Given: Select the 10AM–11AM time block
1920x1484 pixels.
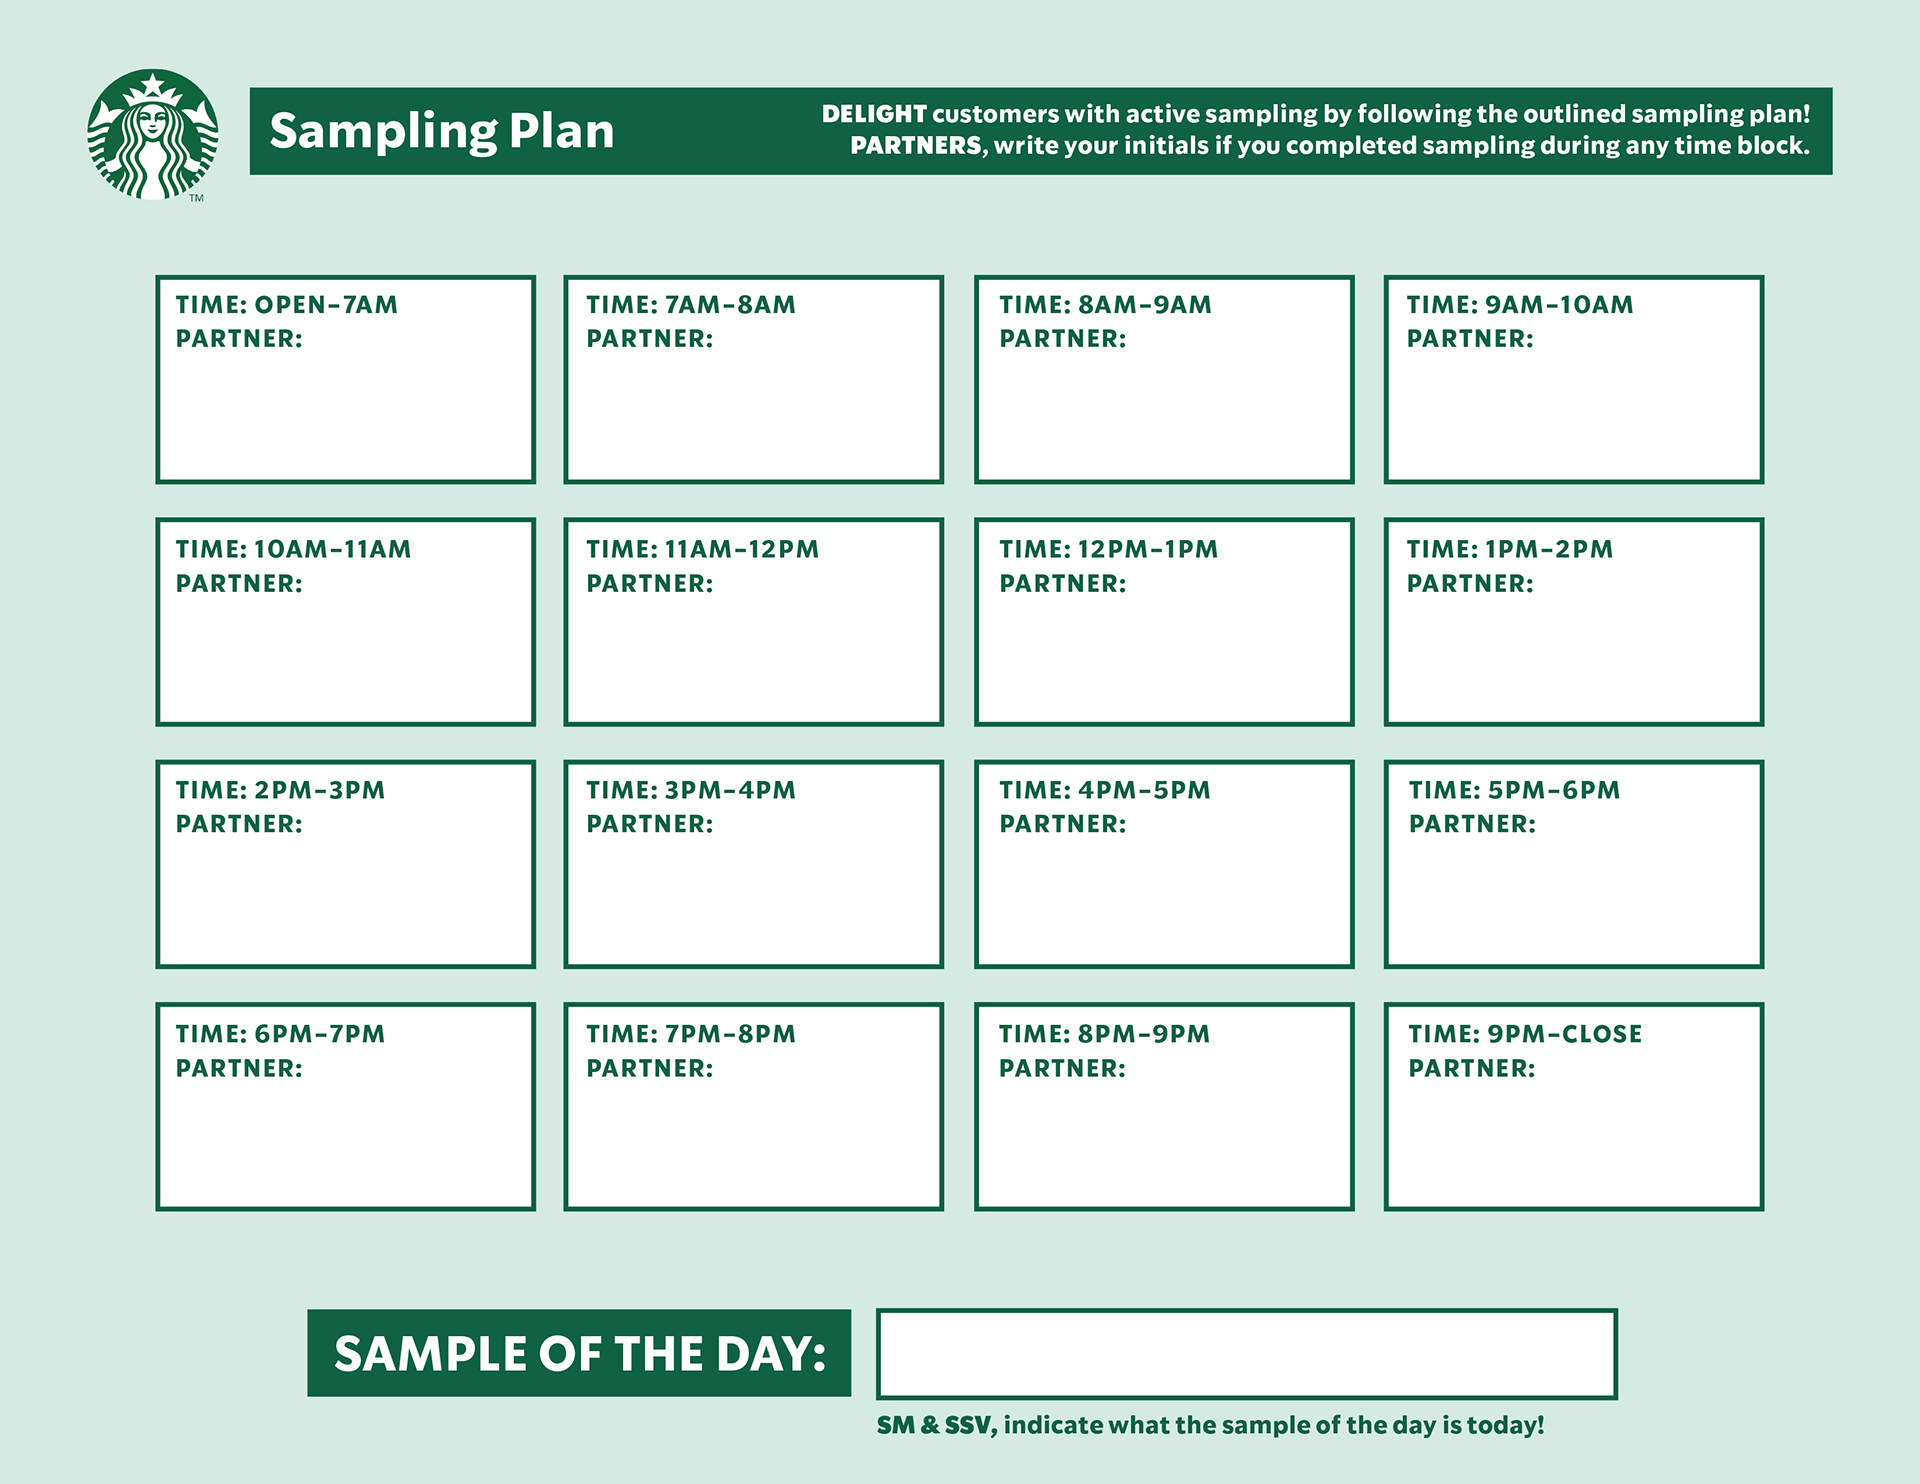Looking at the screenshot, I should (x=346, y=622).
